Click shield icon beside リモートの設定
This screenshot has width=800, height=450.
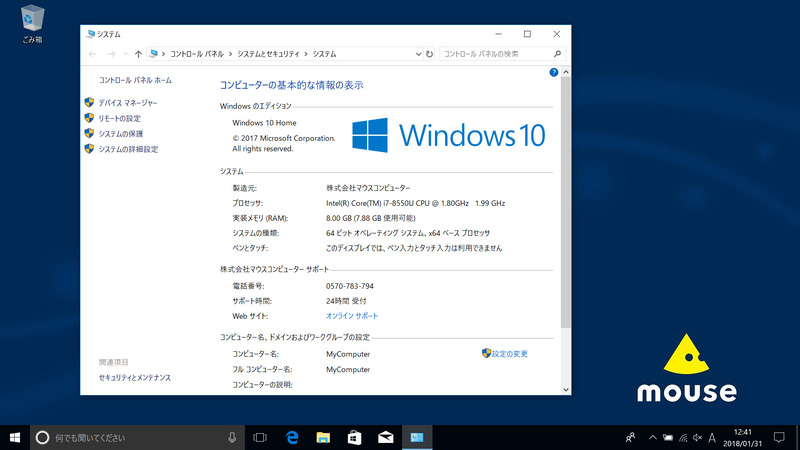click(89, 118)
